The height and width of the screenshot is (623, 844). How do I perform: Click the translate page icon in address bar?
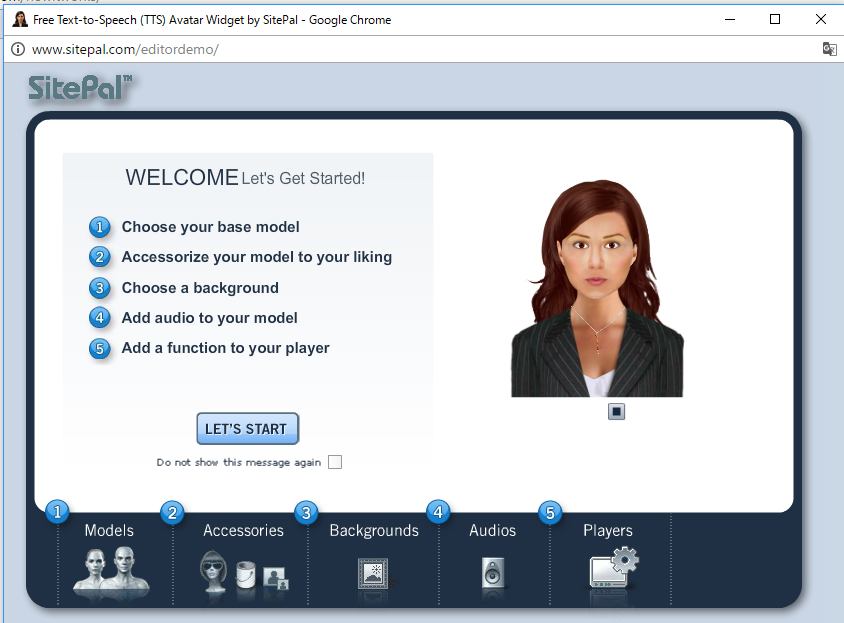829,49
